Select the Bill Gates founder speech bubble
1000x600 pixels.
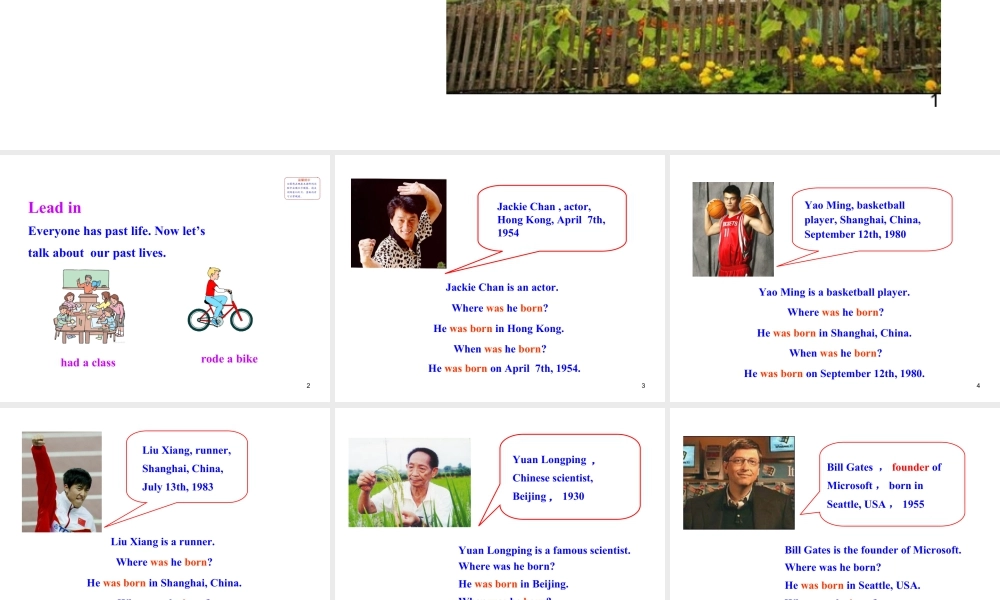[890, 486]
